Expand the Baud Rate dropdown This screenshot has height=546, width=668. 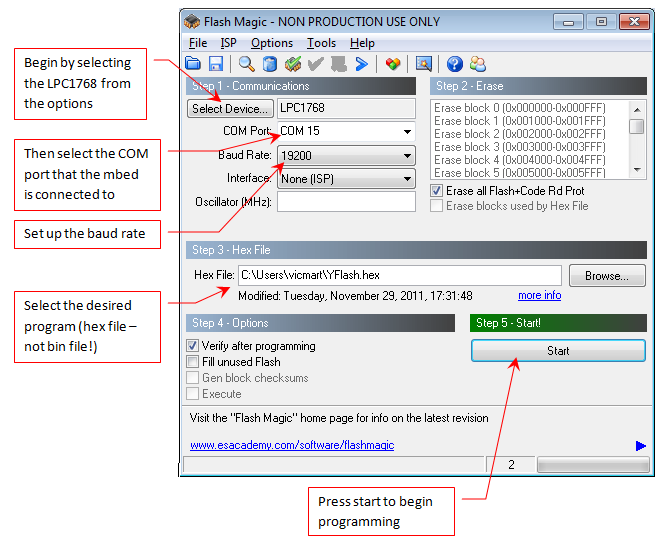click(407, 156)
